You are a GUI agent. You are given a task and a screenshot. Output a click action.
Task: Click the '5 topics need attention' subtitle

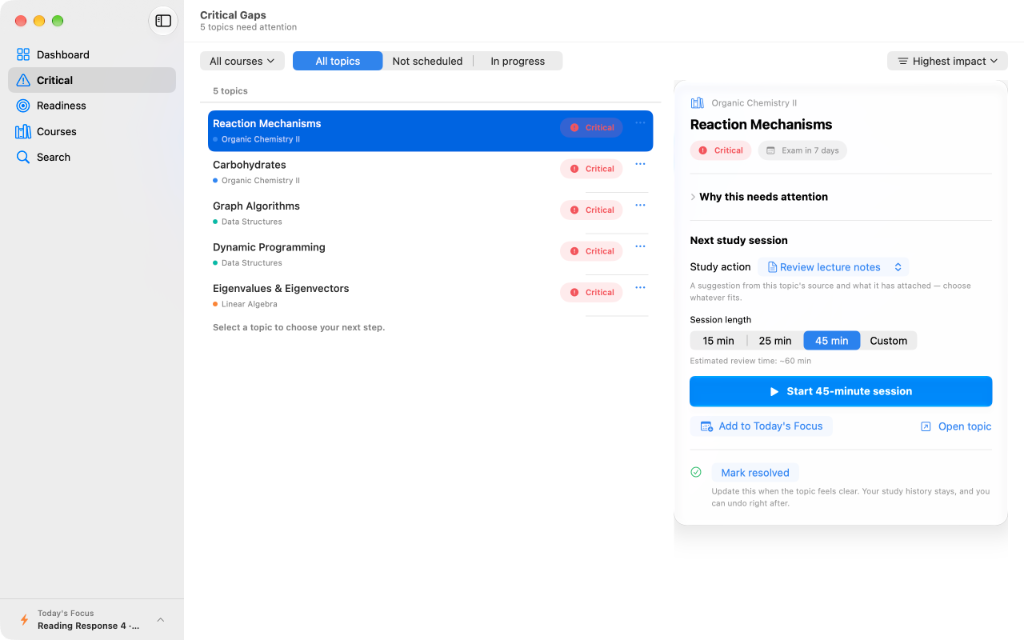[248, 27]
